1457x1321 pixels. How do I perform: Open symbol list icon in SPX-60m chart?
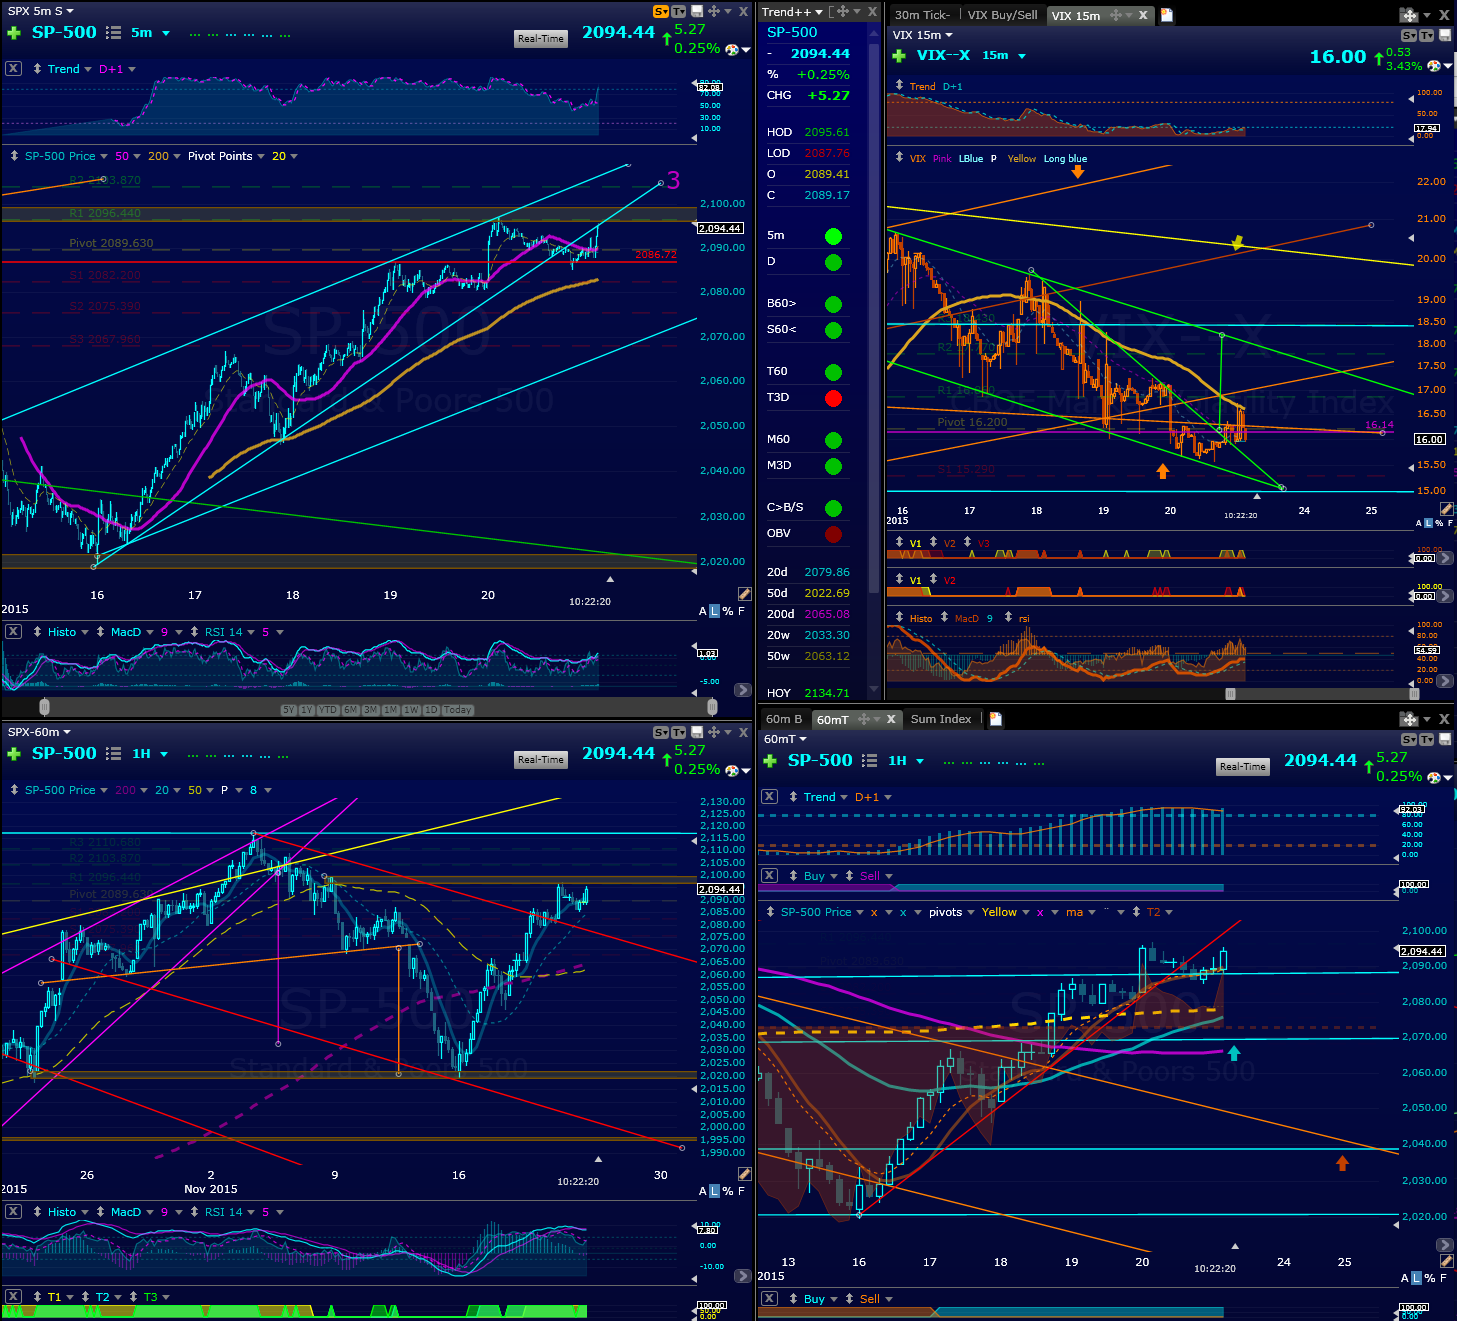tap(114, 754)
